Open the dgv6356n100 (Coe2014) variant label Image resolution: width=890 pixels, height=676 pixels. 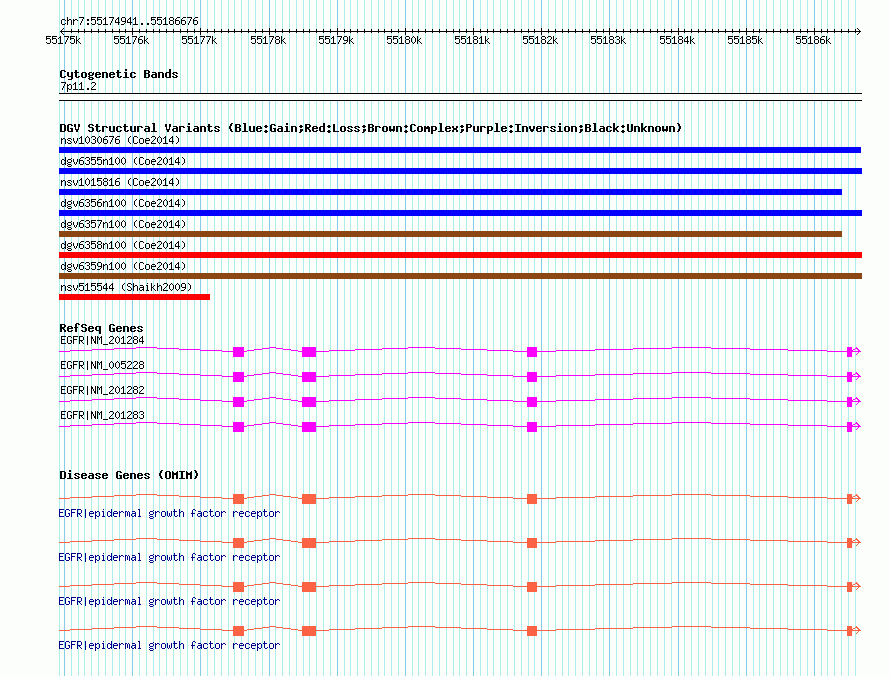pyautogui.click(x=123, y=203)
